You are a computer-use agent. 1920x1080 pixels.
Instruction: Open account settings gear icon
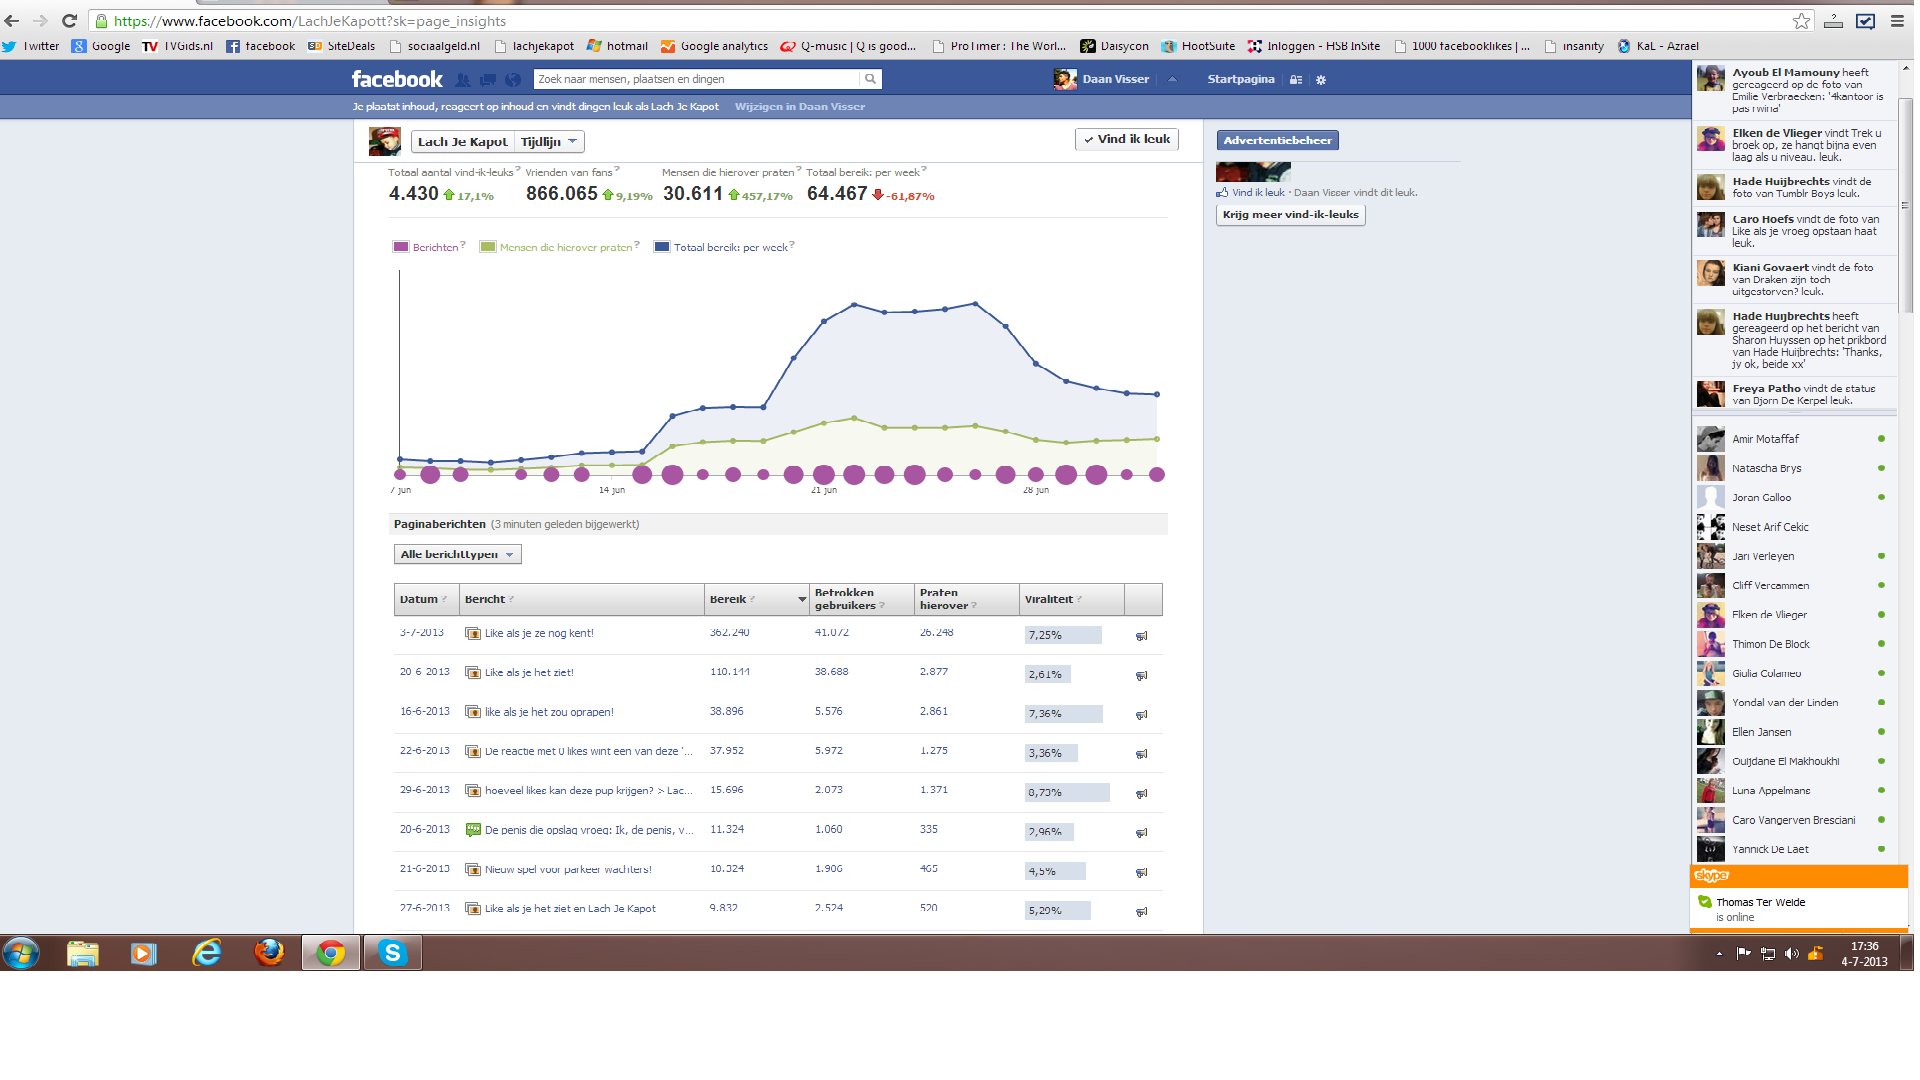pos(1321,80)
